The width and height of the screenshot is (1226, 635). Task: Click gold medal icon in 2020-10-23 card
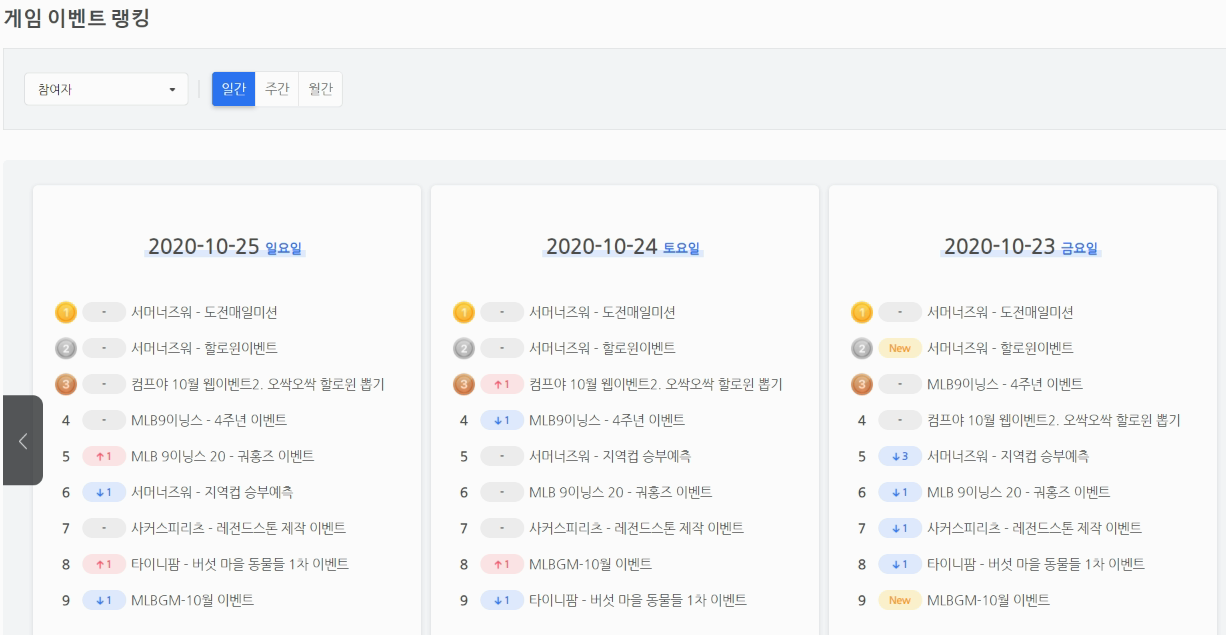(862, 312)
